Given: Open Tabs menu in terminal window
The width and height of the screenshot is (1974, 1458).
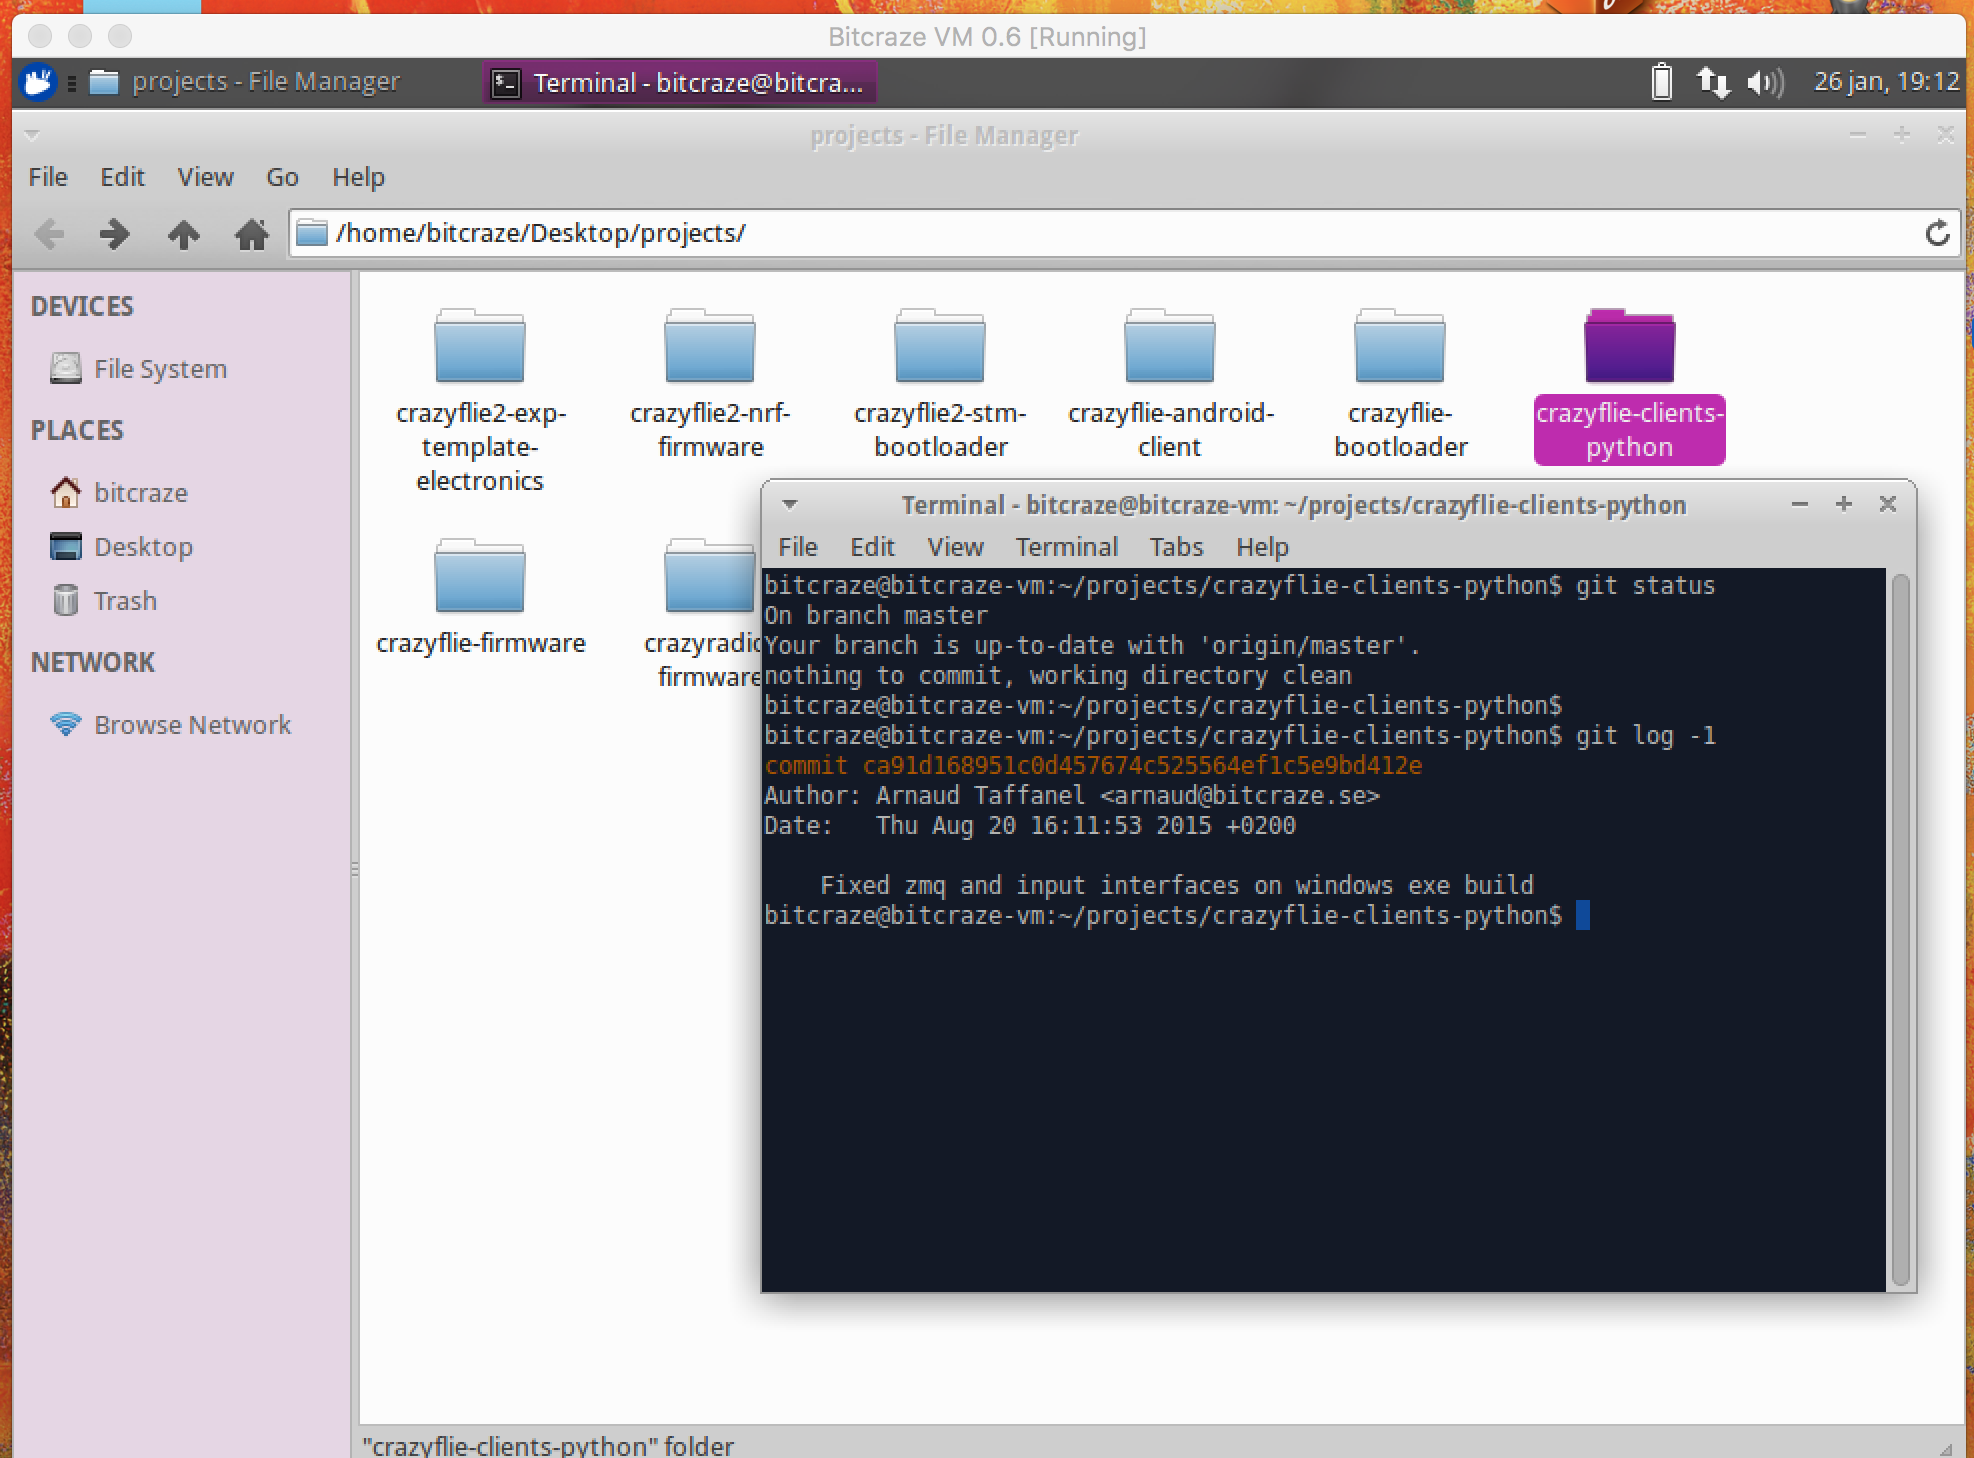Looking at the screenshot, I should (x=1176, y=547).
